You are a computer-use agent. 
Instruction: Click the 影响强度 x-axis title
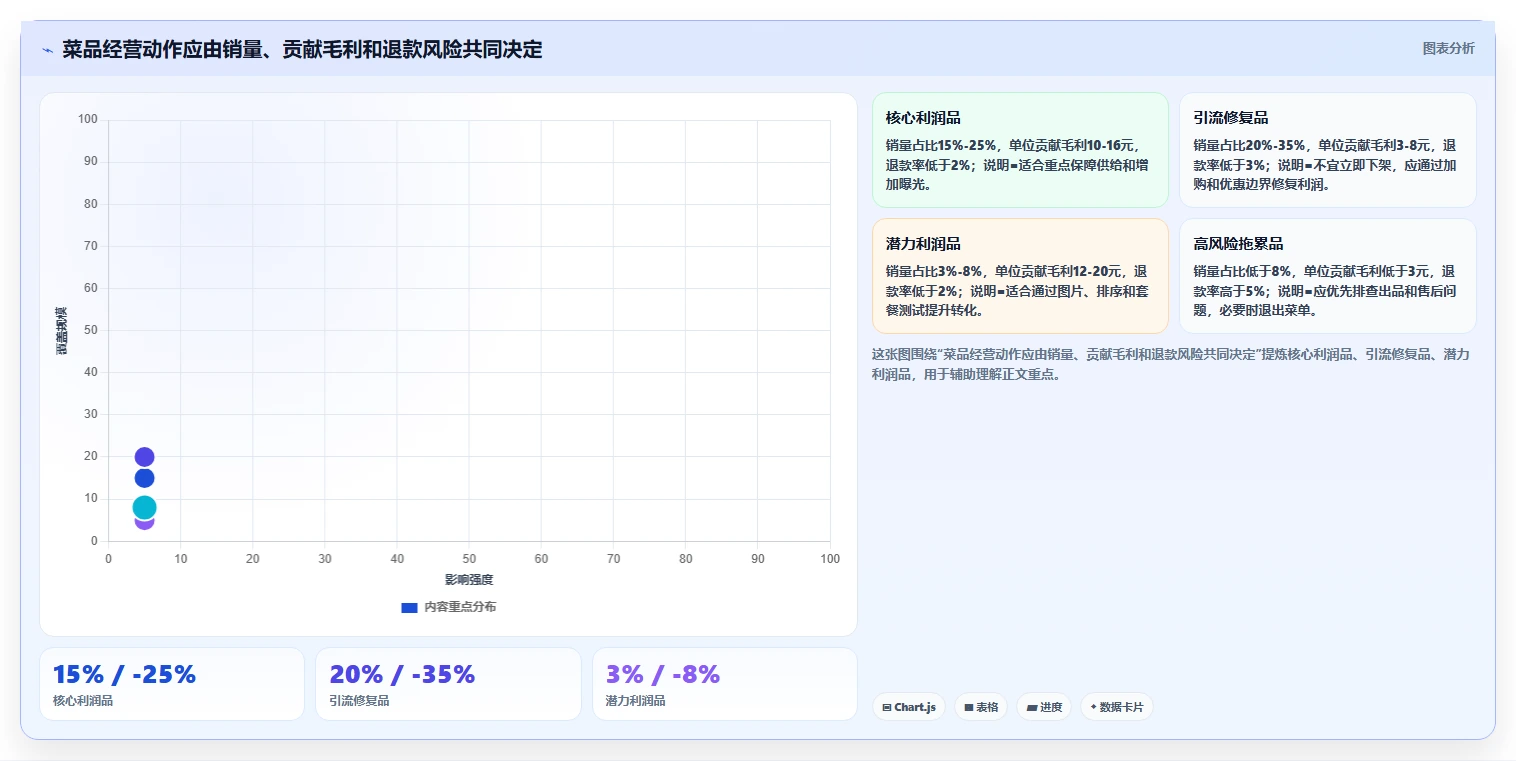point(469,580)
